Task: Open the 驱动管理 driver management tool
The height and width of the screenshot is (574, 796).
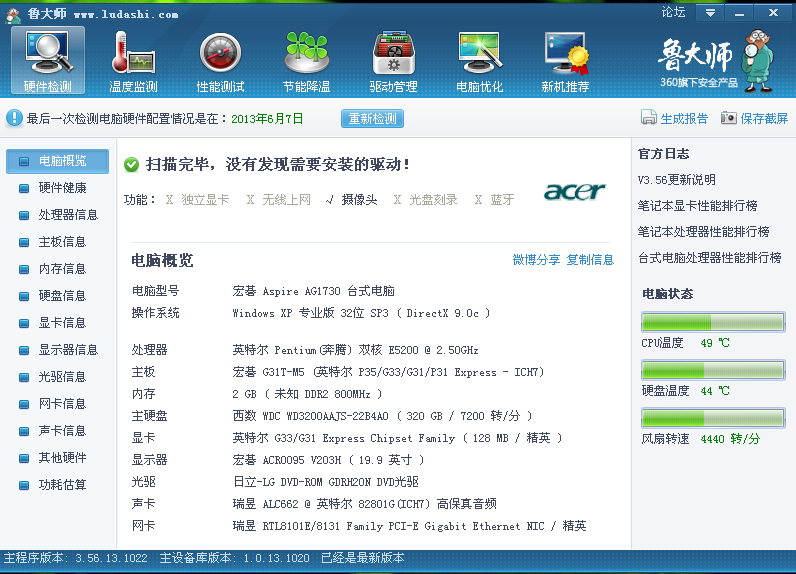Action: coord(393,60)
